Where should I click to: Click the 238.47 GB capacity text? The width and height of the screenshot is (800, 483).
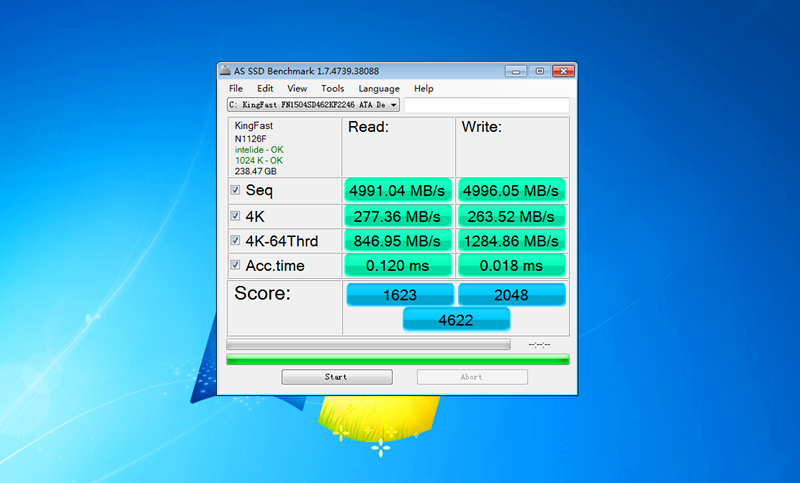click(256, 171)
